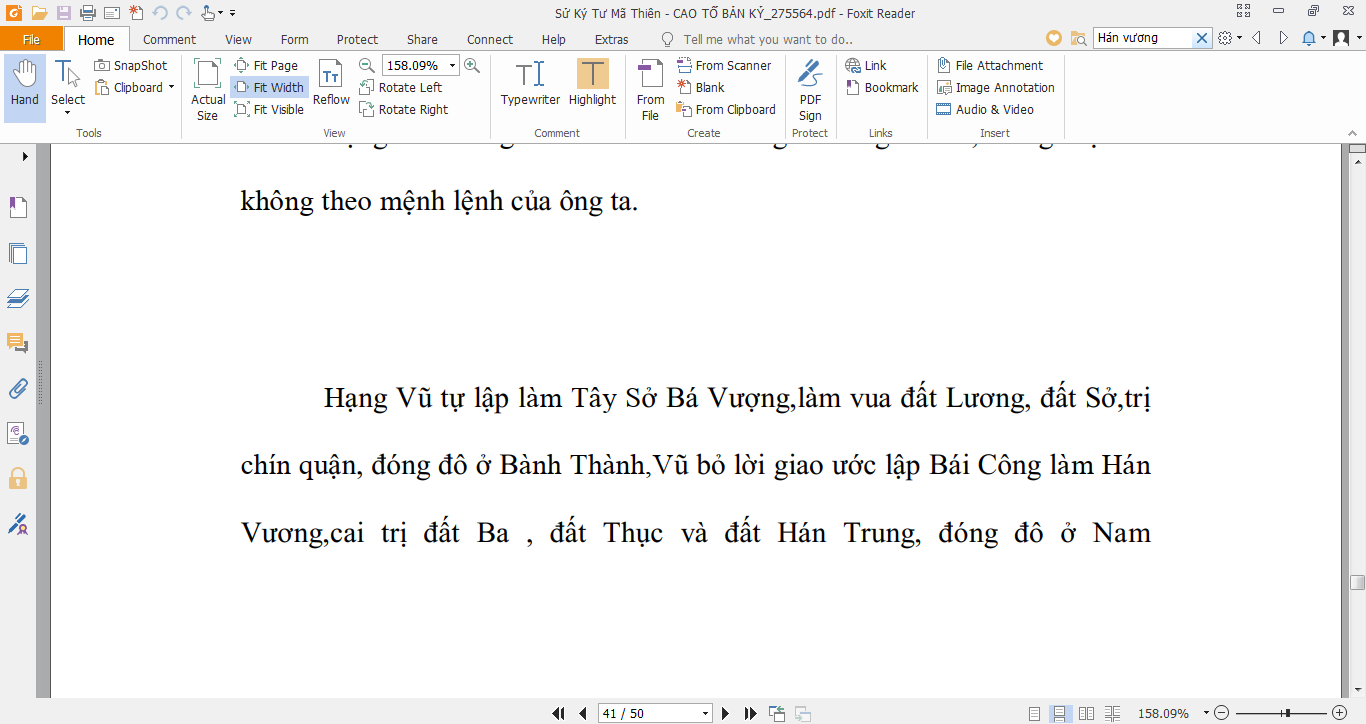Rotate the page right
1366x724 pixels.
(x=404, y=109)
